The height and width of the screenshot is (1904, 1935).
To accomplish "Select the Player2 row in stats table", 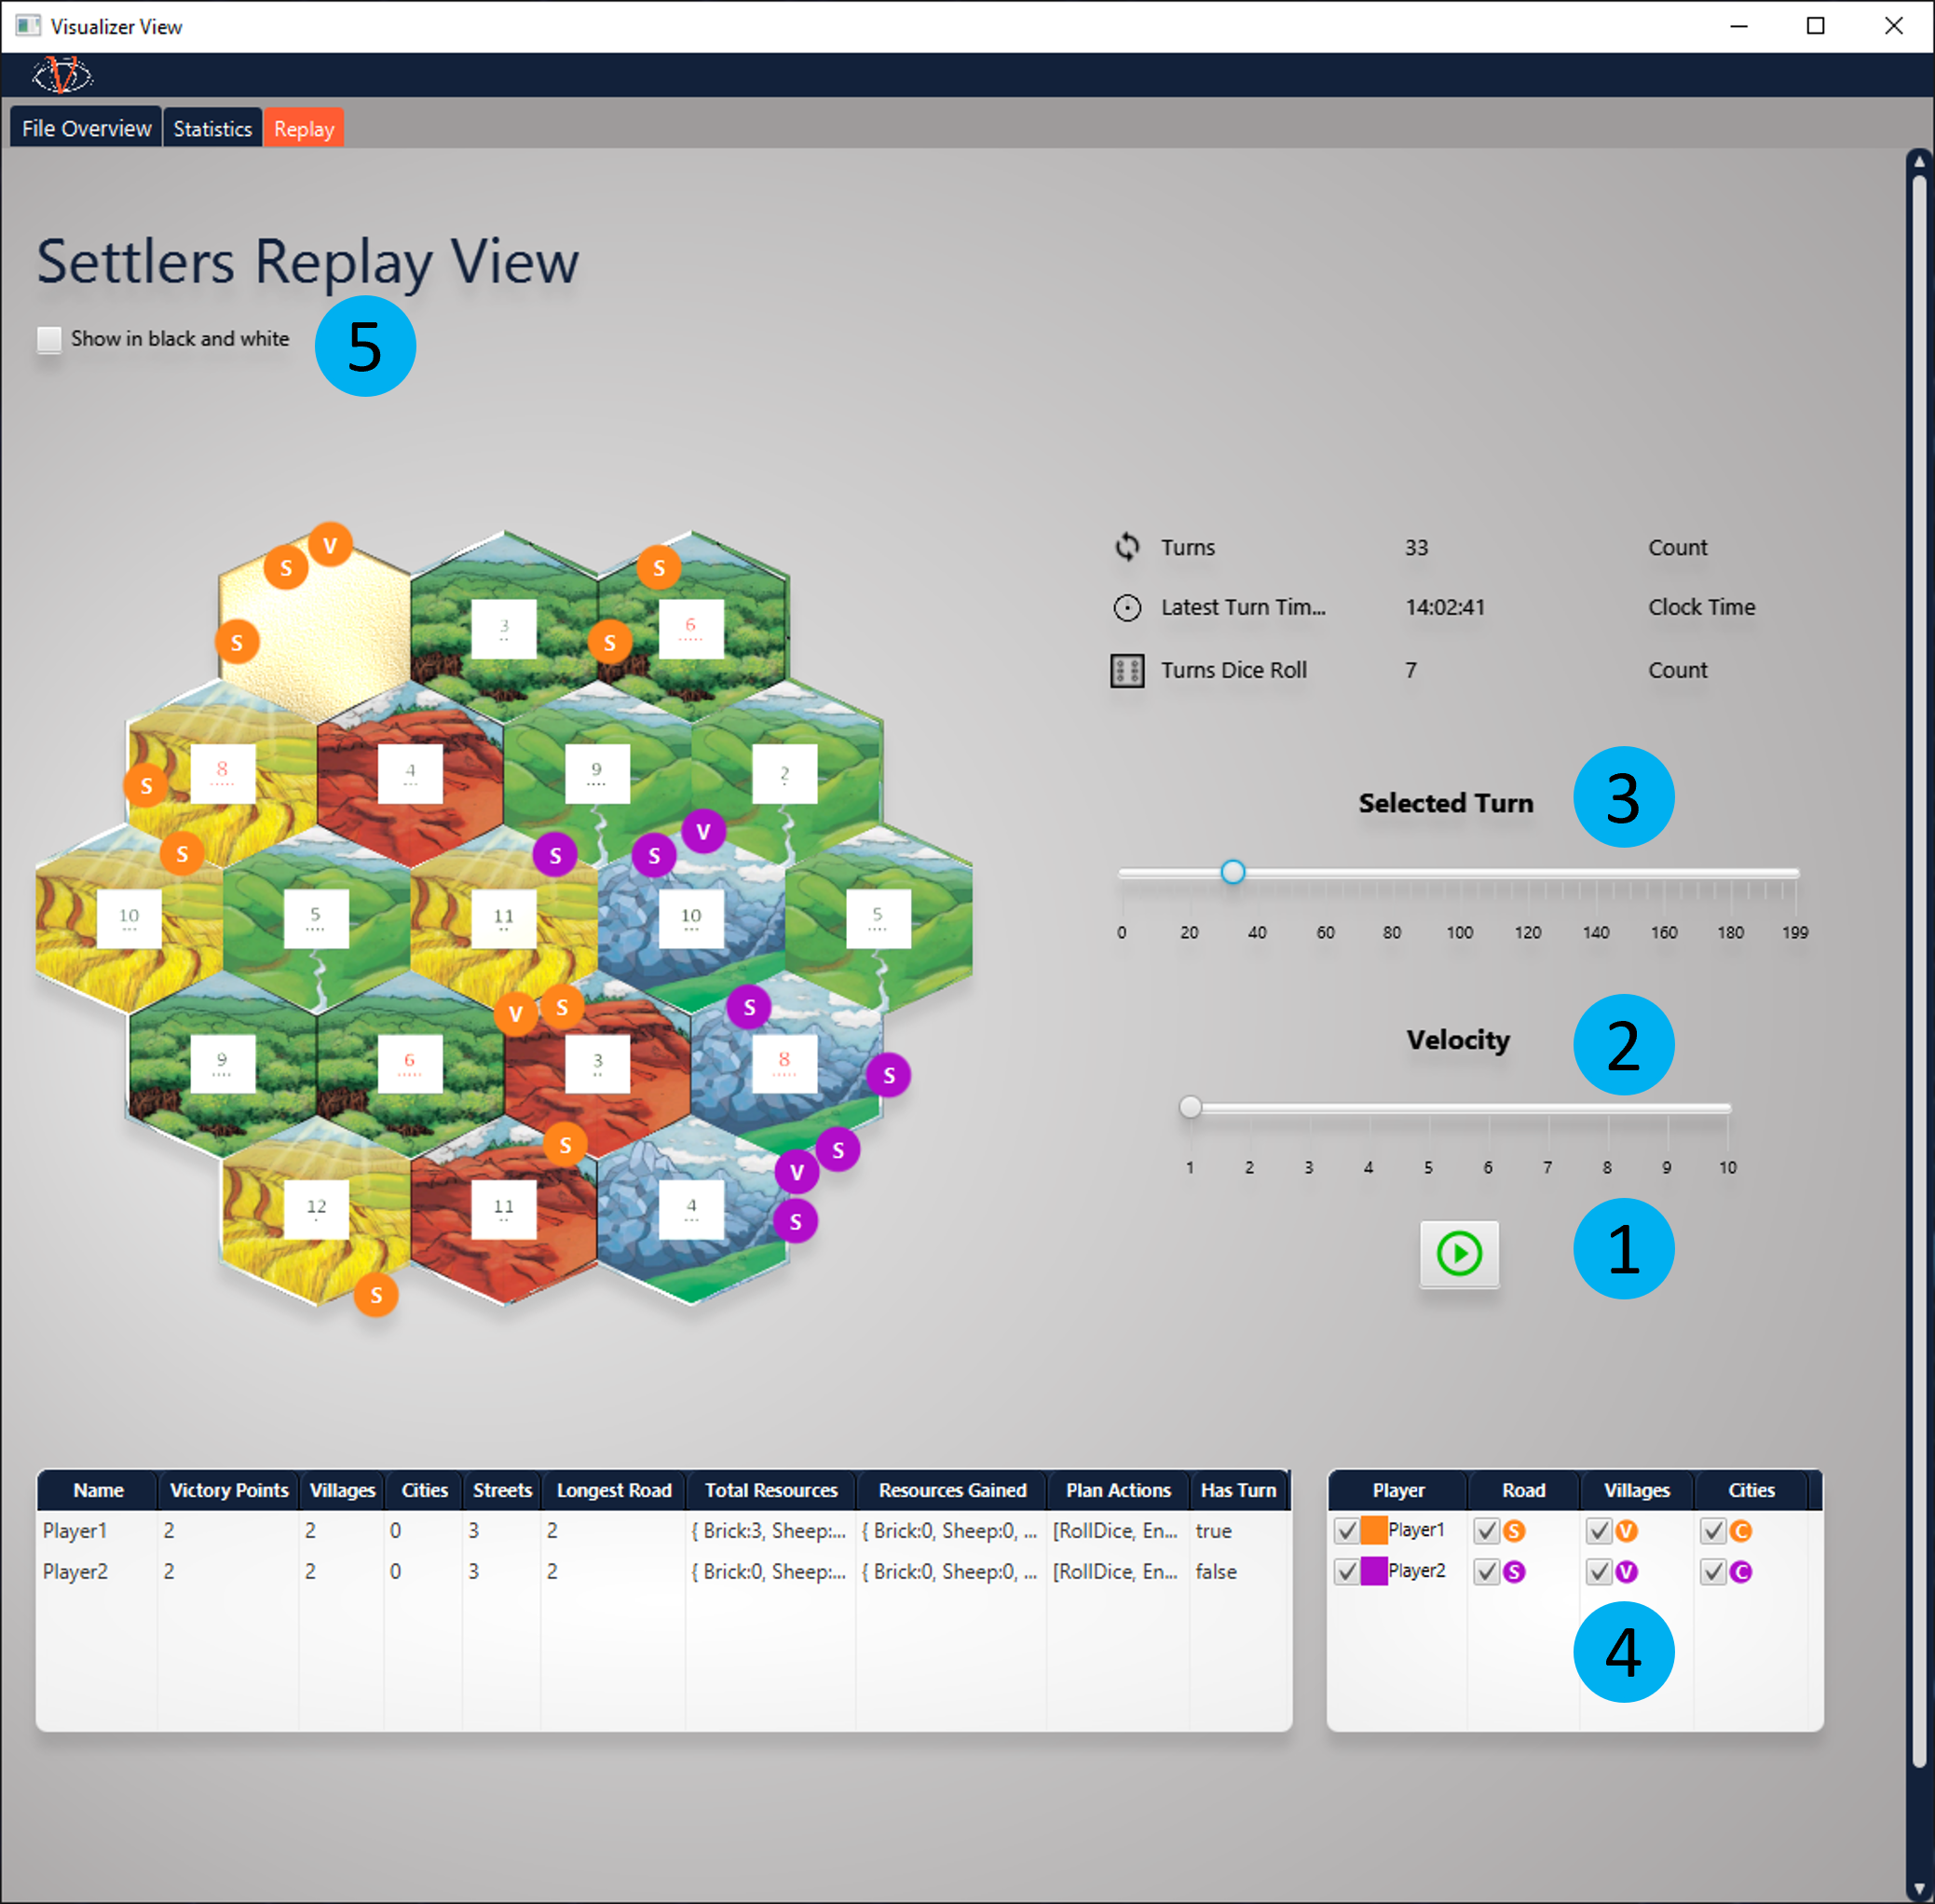I will coord(664,1571).
